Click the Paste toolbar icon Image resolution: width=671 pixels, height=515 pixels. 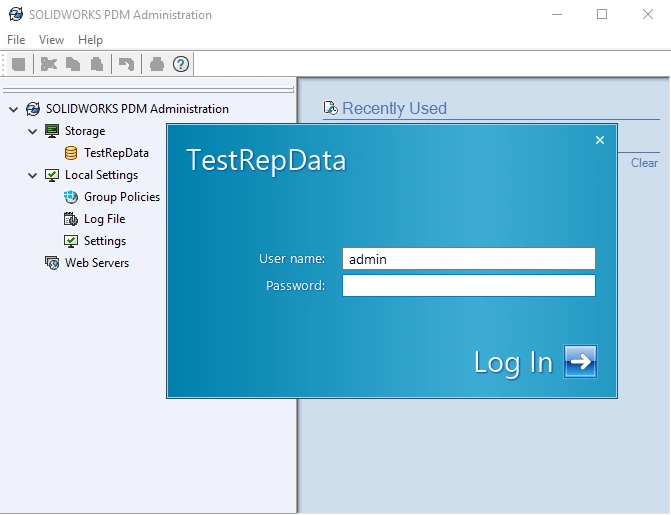click(97, 65)
